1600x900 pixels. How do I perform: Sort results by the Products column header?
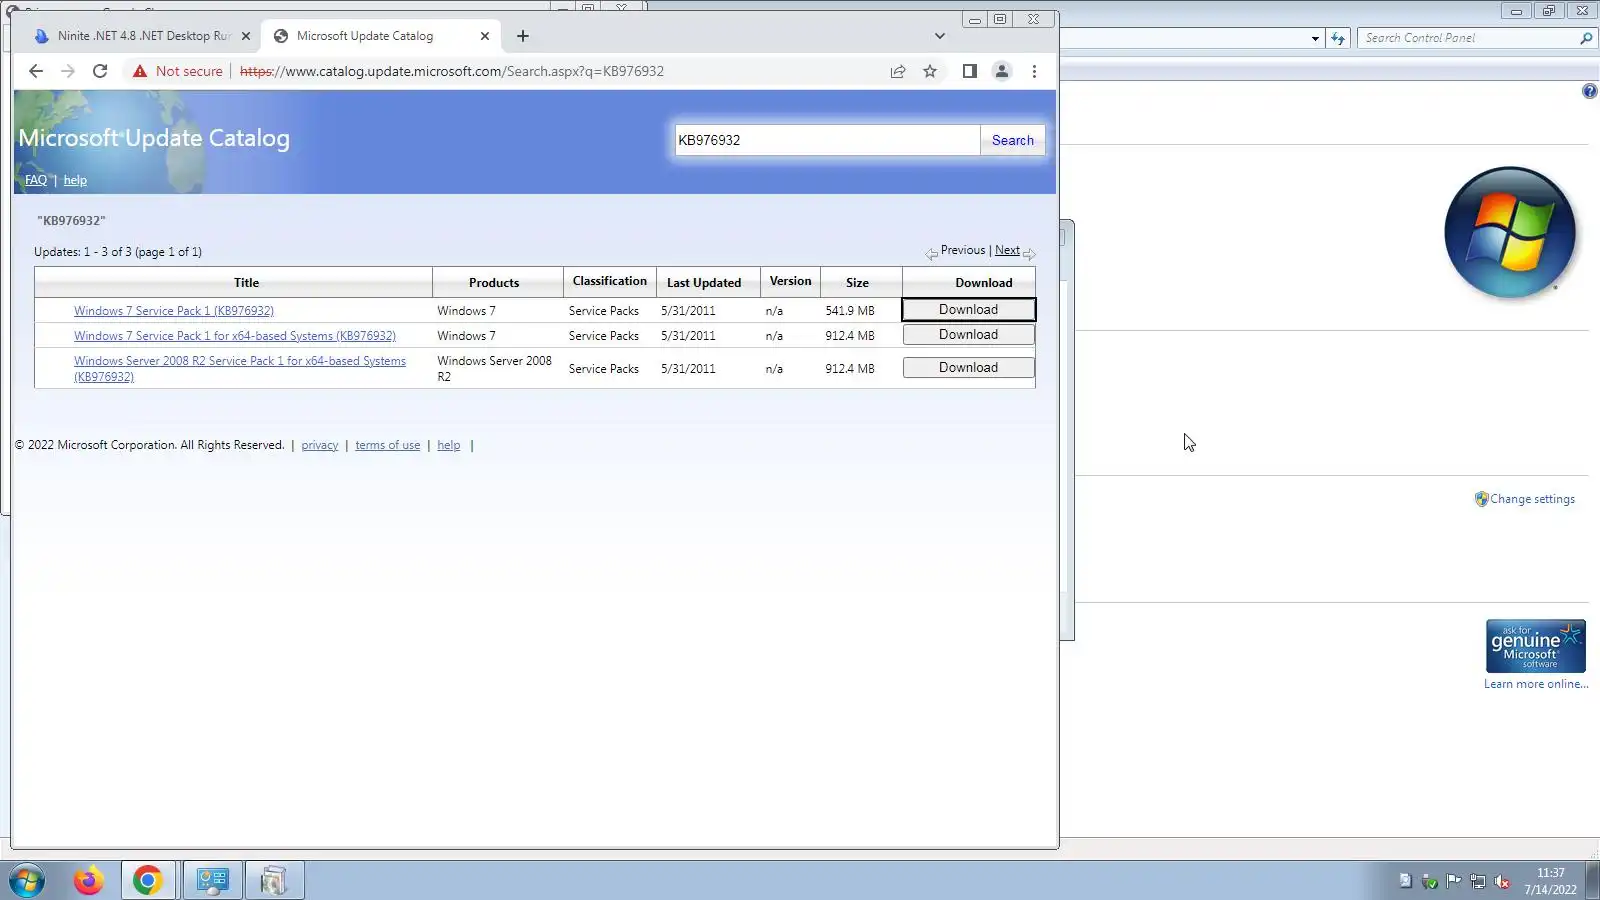(x=494, y=283)
